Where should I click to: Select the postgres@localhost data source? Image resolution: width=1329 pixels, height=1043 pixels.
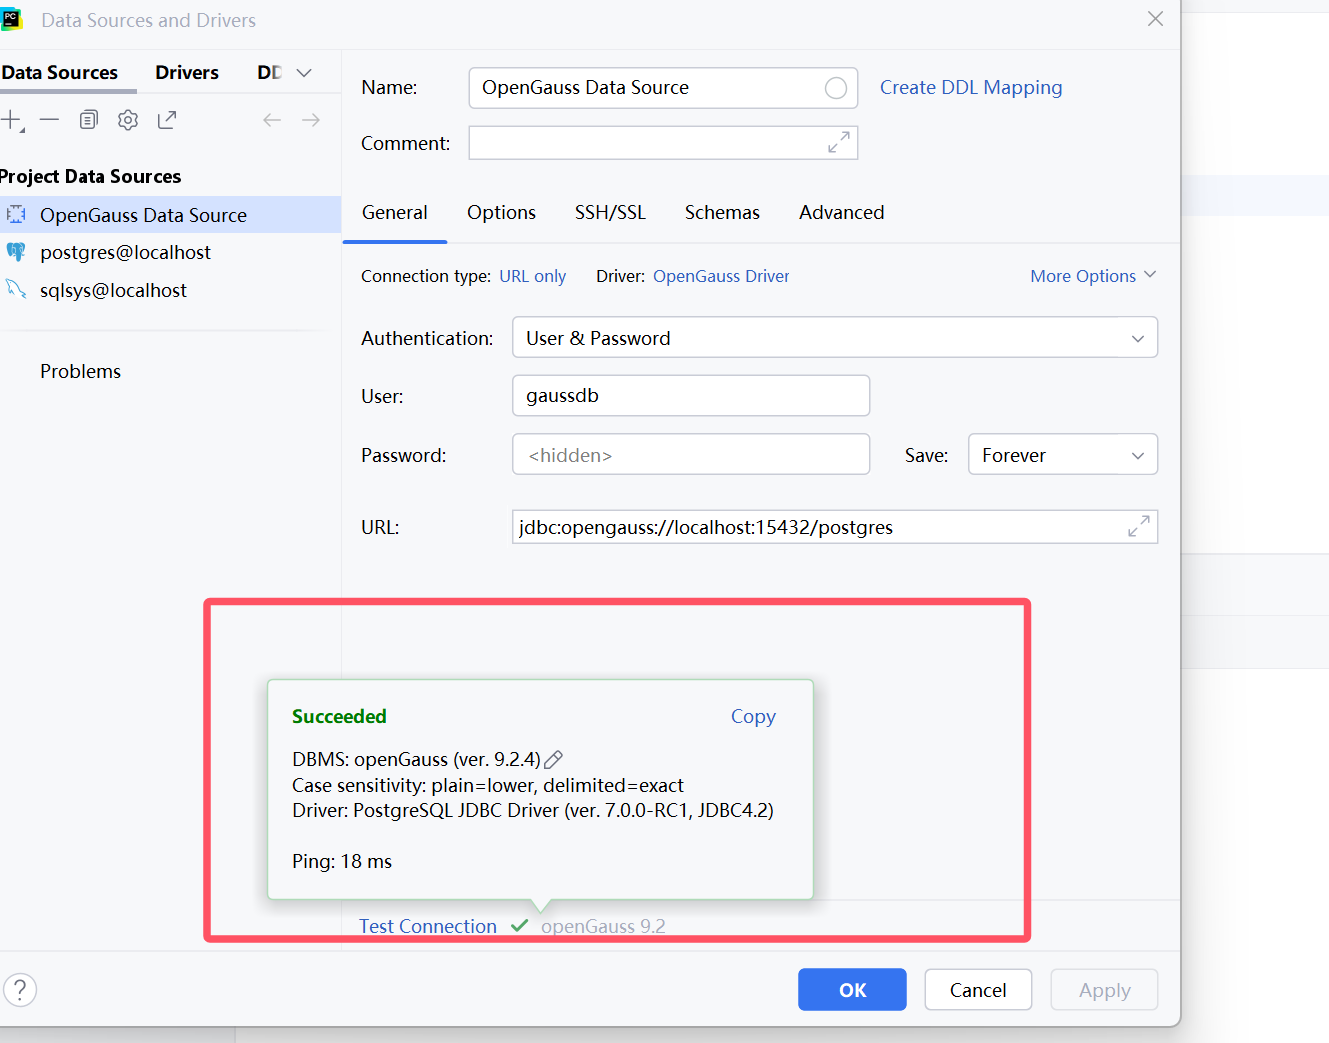coord(126,252)
